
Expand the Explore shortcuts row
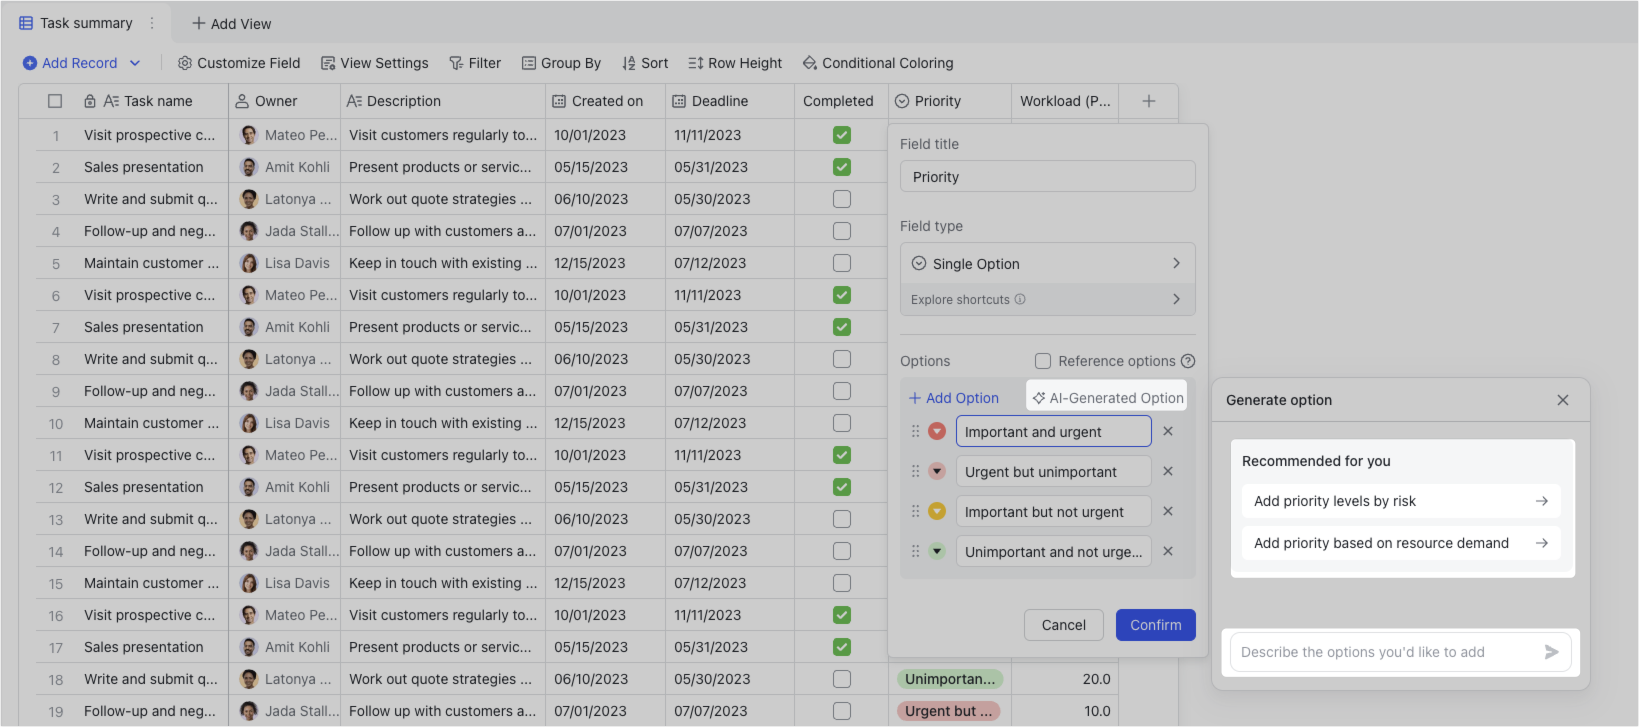pos(1048,299)
